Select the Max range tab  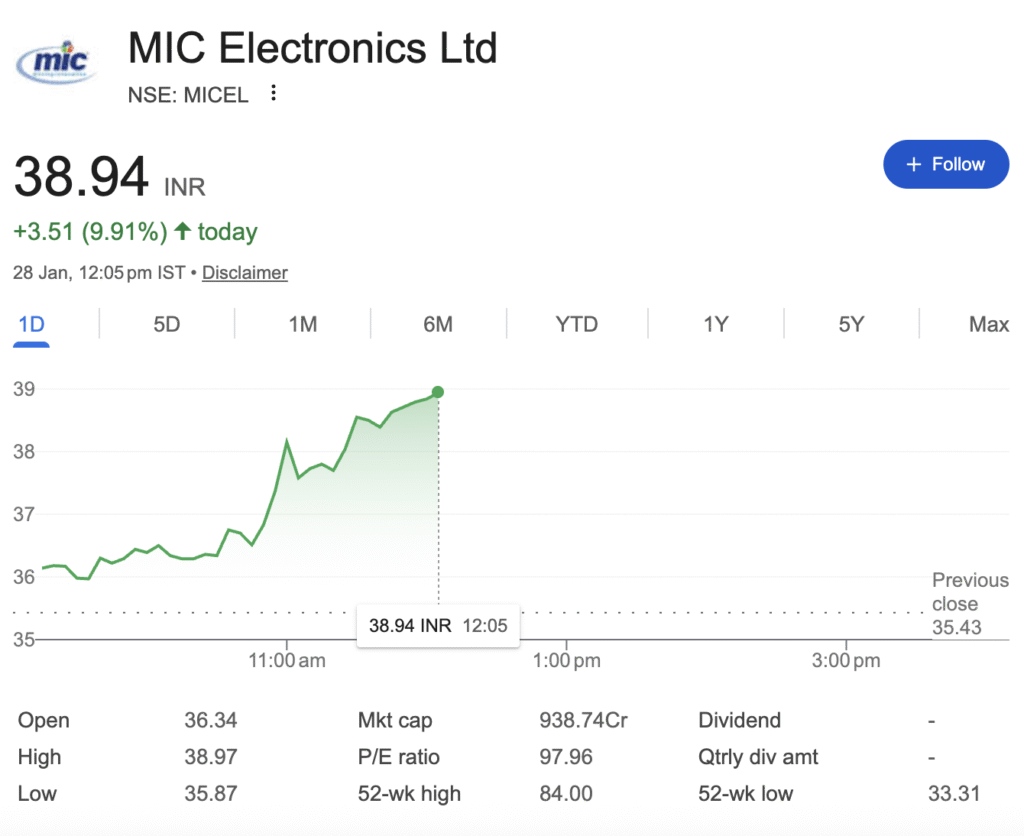tap(988, 324)
